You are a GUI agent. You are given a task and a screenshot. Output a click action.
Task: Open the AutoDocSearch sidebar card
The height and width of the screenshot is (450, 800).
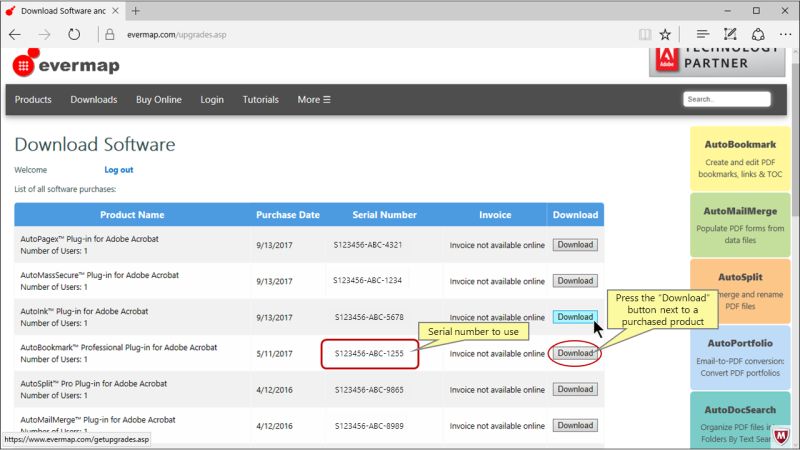740,421
